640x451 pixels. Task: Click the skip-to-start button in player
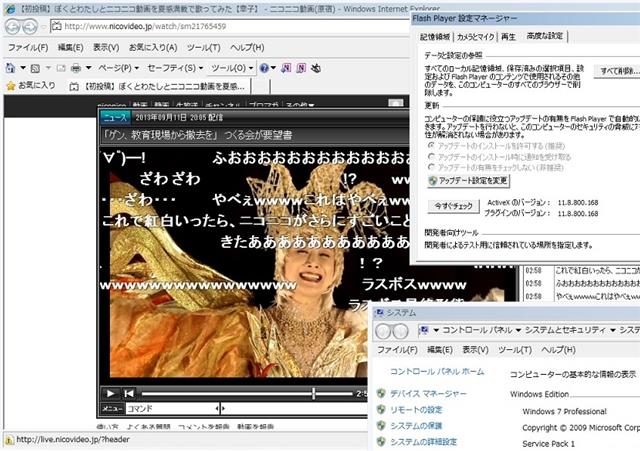129,393
